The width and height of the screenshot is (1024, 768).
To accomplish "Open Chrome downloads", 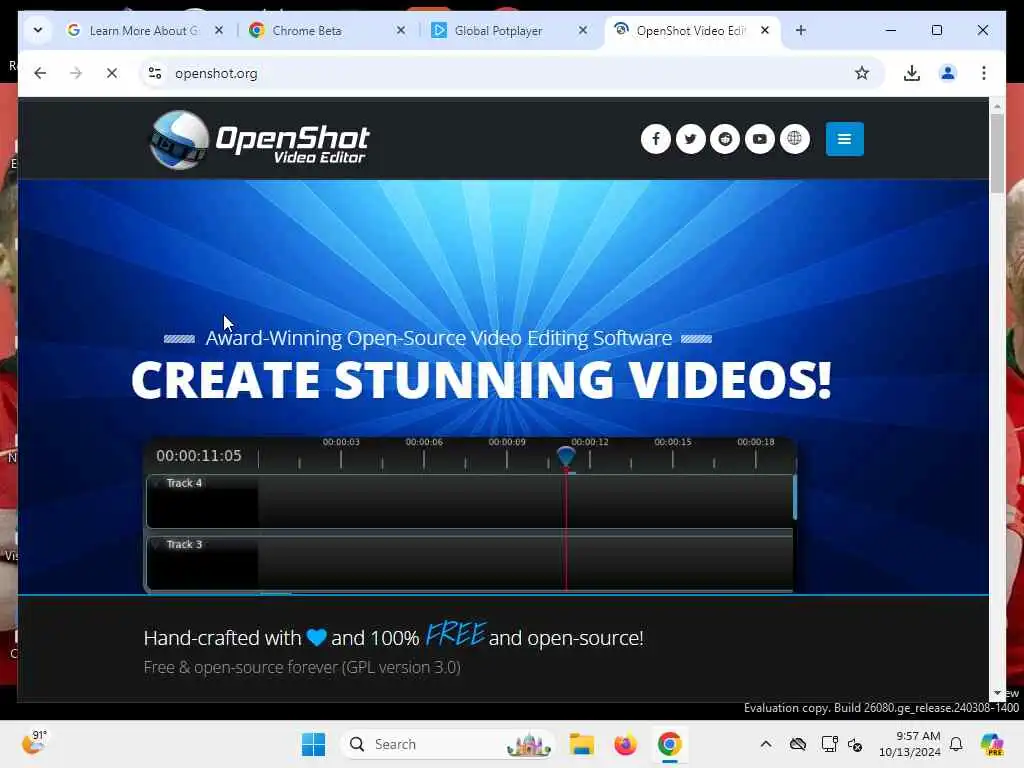I will tap(912, 73).
